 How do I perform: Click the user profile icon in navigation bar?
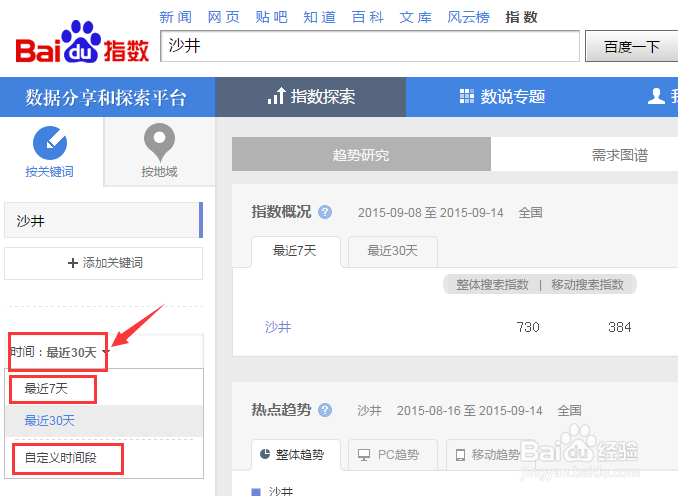tap(656, 96)
